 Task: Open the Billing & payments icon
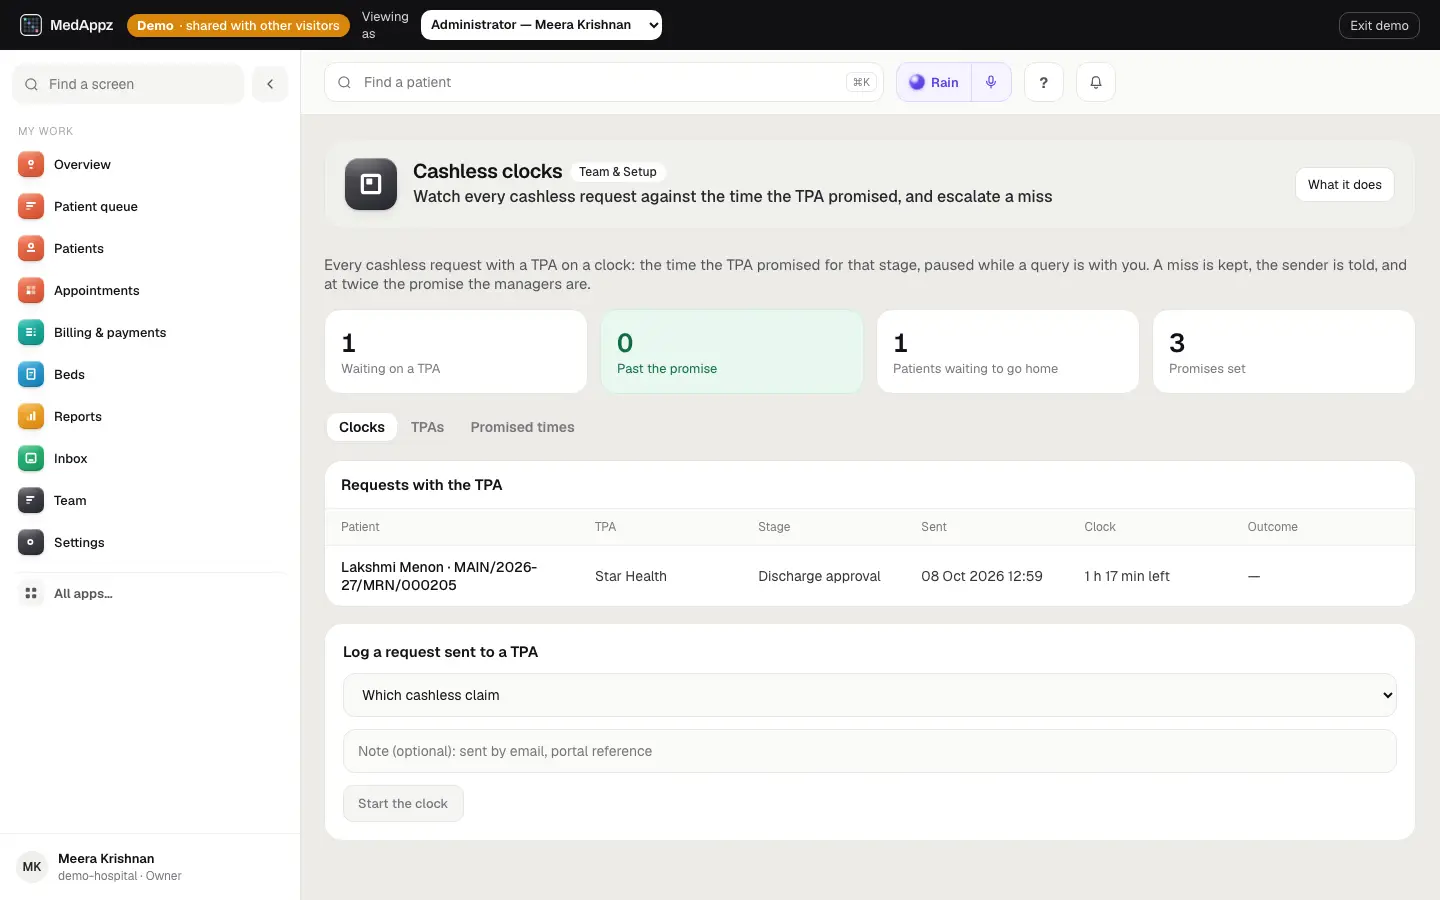tap(31, 332)
